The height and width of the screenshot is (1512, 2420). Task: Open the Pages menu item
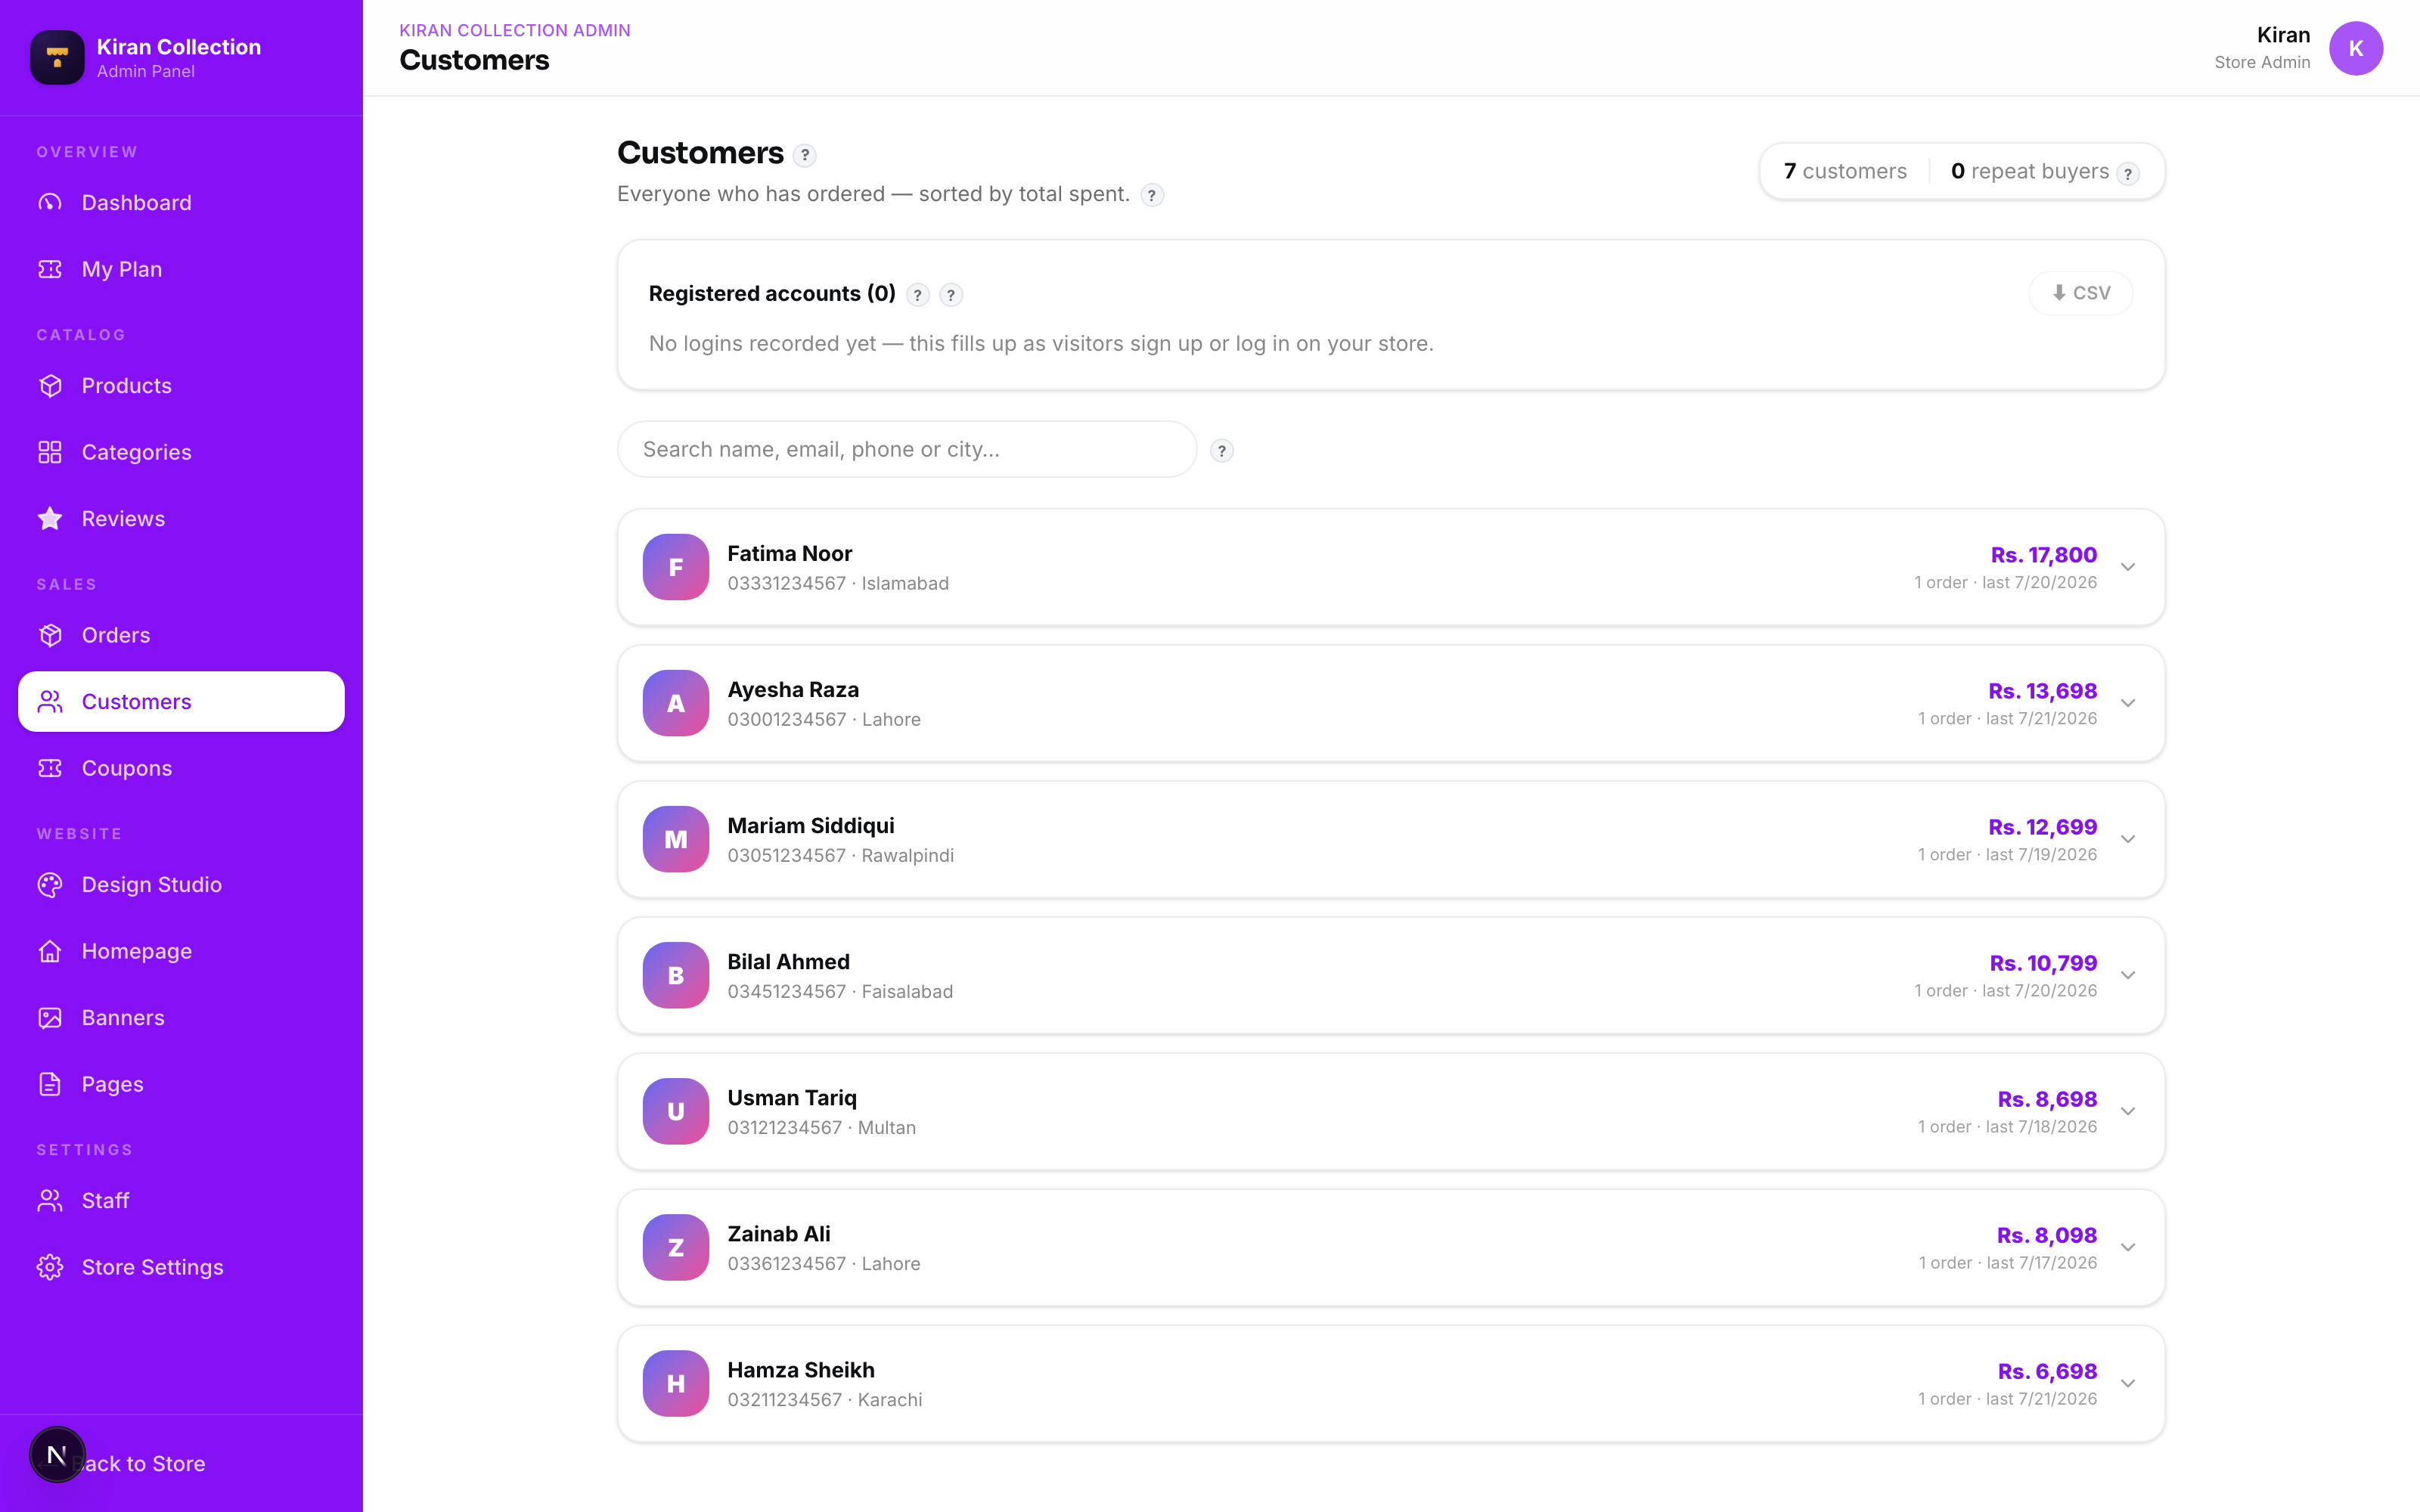pyautogui.click(x=181, y=1084)
